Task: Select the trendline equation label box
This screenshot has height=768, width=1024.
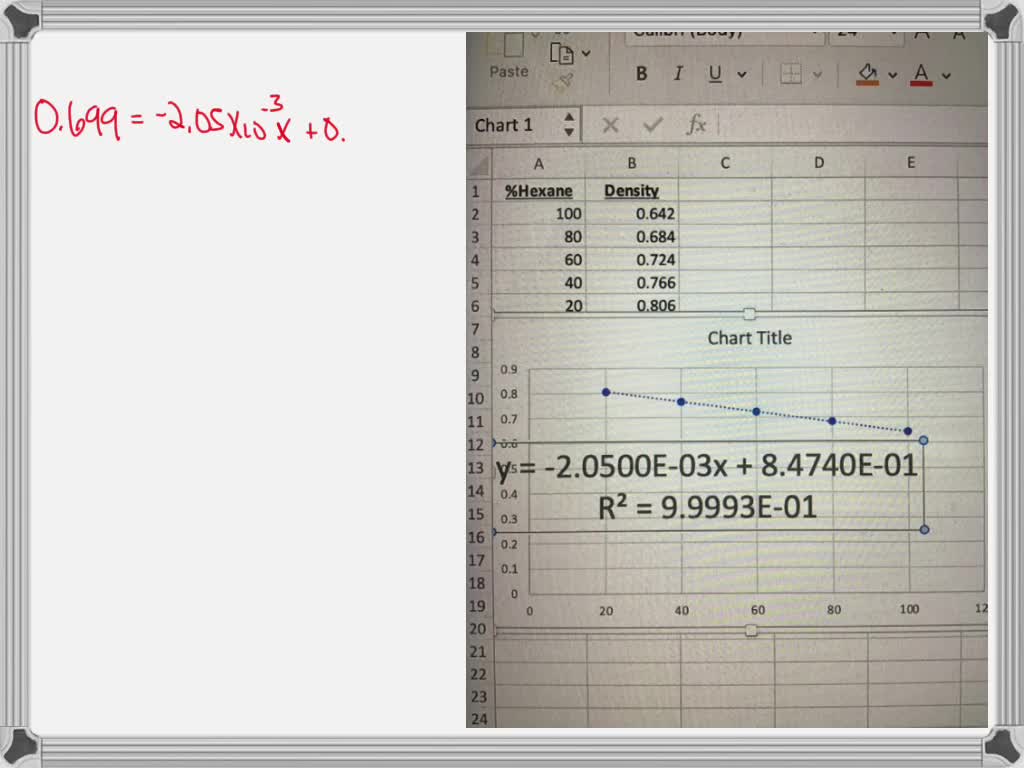Action: point(709,486)
